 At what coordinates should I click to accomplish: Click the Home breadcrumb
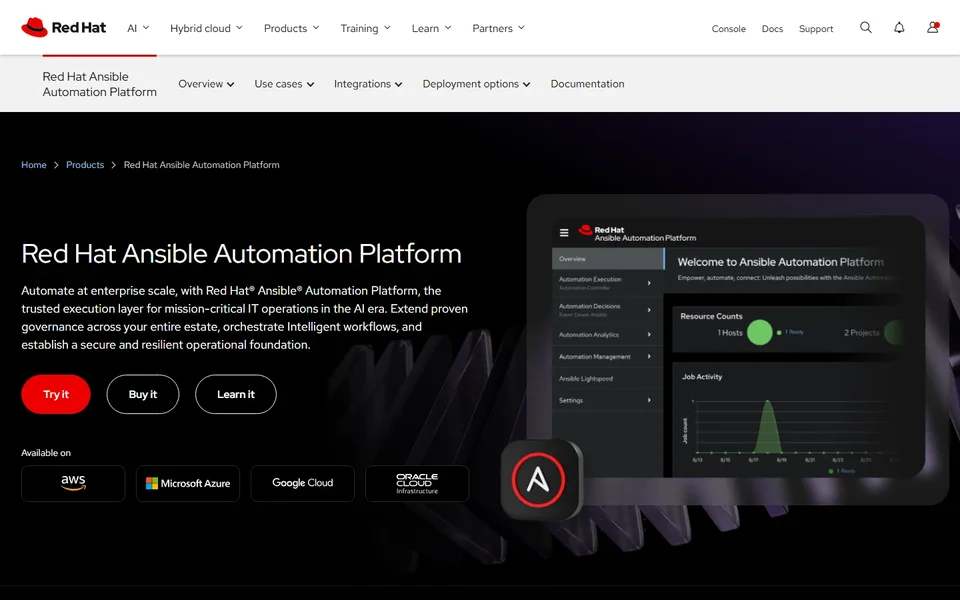click(x=34, y=165)
